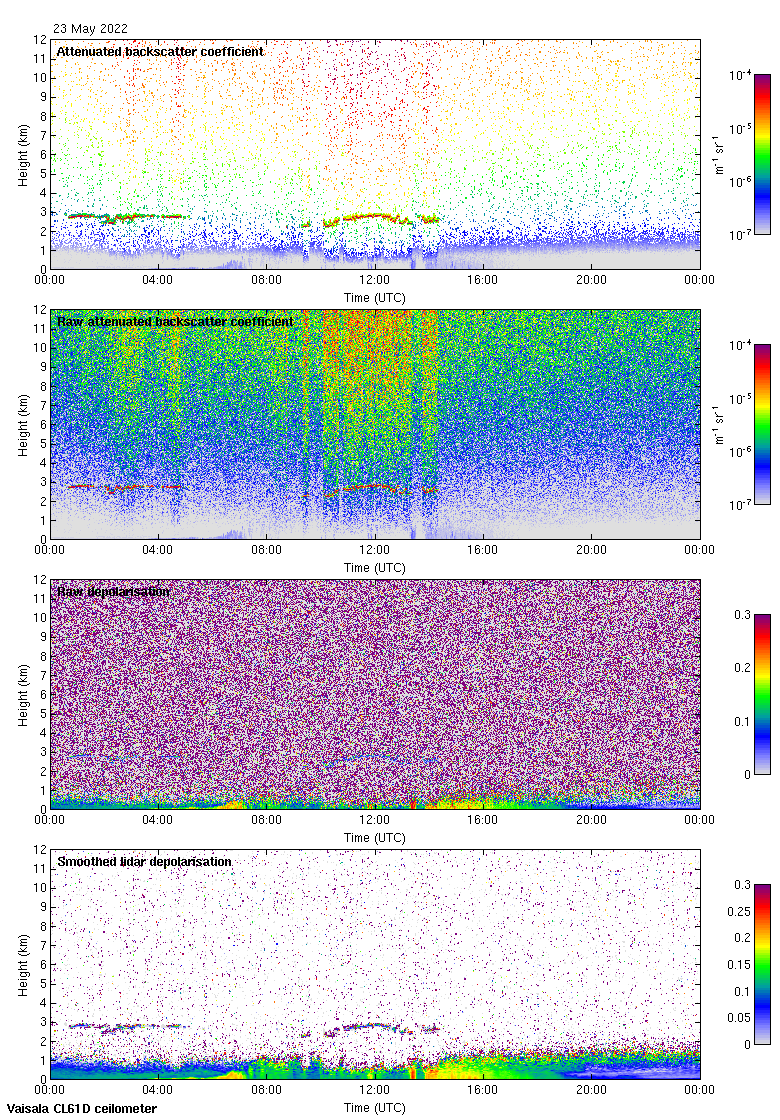Viewport: 780px width, 1120px height.
Task: Click the 0.05 label on the Smoothed depolarisation colorbar
Action: point(739,1018)
